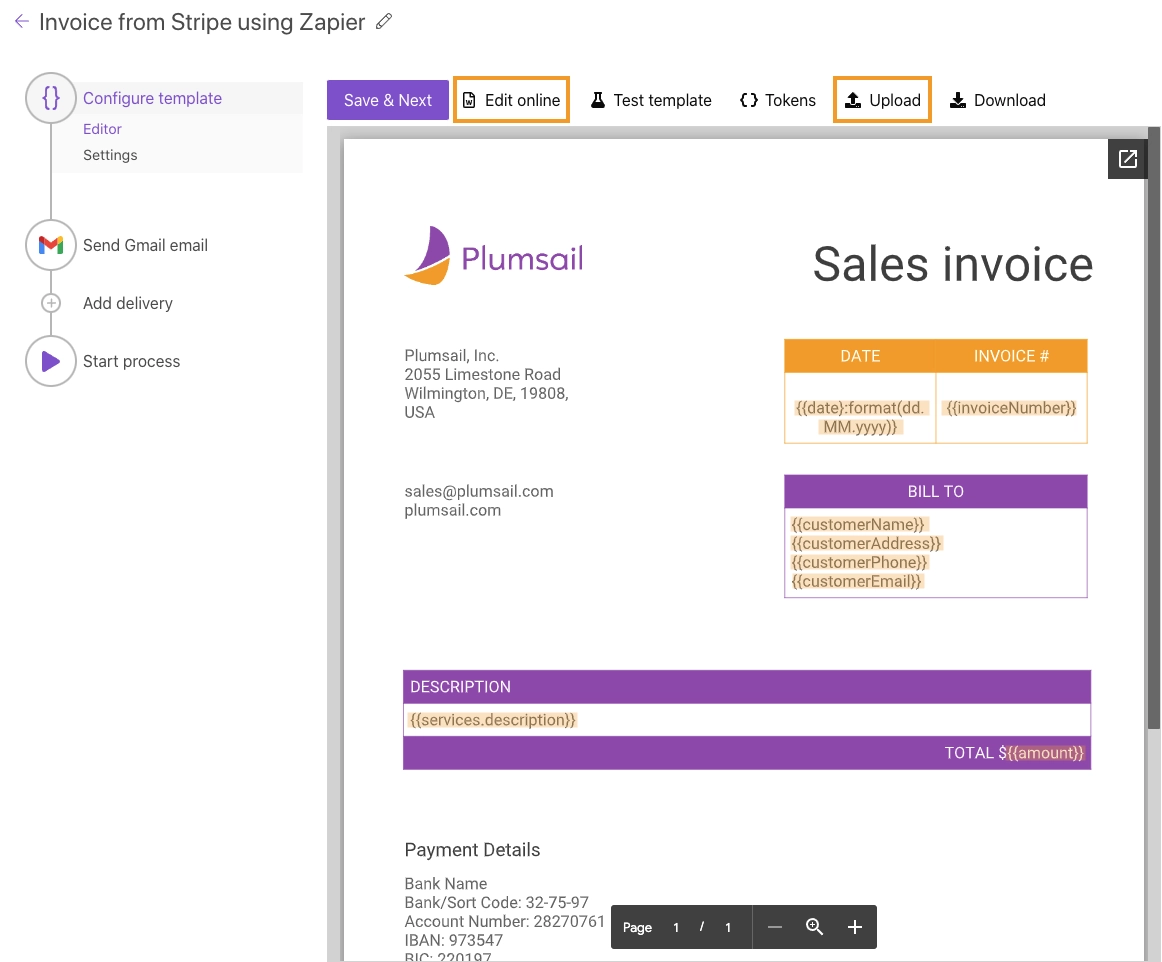Open the Editor sub-item
The image size is (1162, 962).
tap(102, 129)
